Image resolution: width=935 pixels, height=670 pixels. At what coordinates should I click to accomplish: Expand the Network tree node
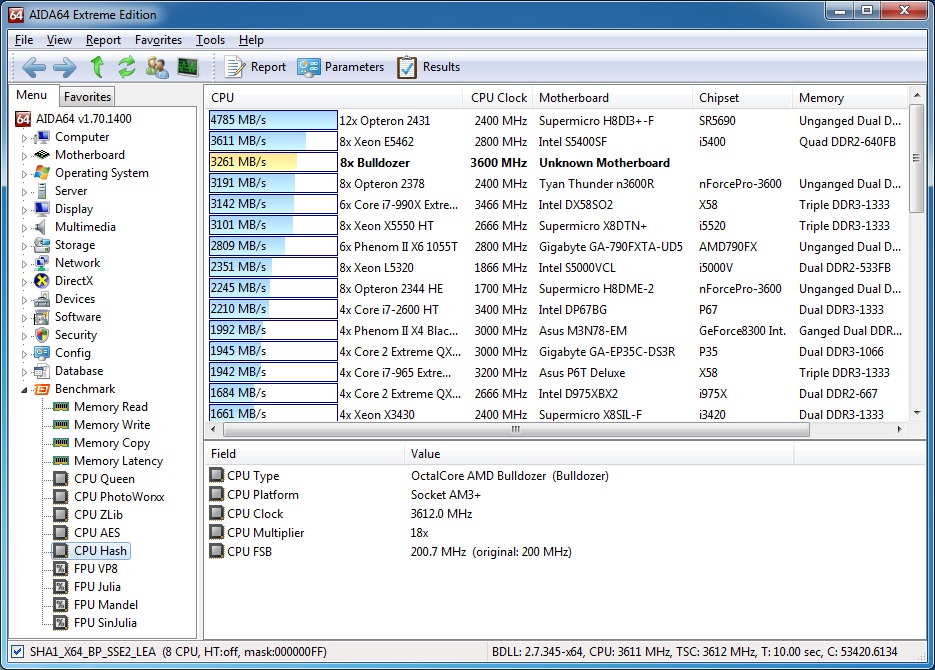coord(24,263)
